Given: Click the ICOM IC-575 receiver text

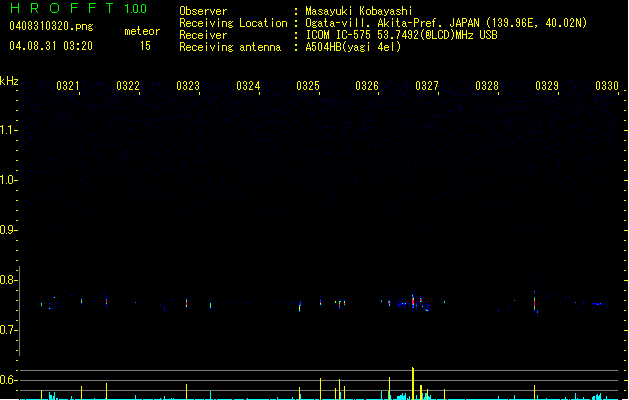Looking at the screenshot, I should pos(402,35).
